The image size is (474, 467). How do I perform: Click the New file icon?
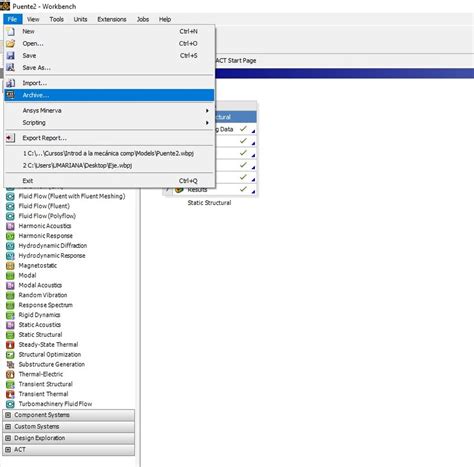click(x=11, y=32)
